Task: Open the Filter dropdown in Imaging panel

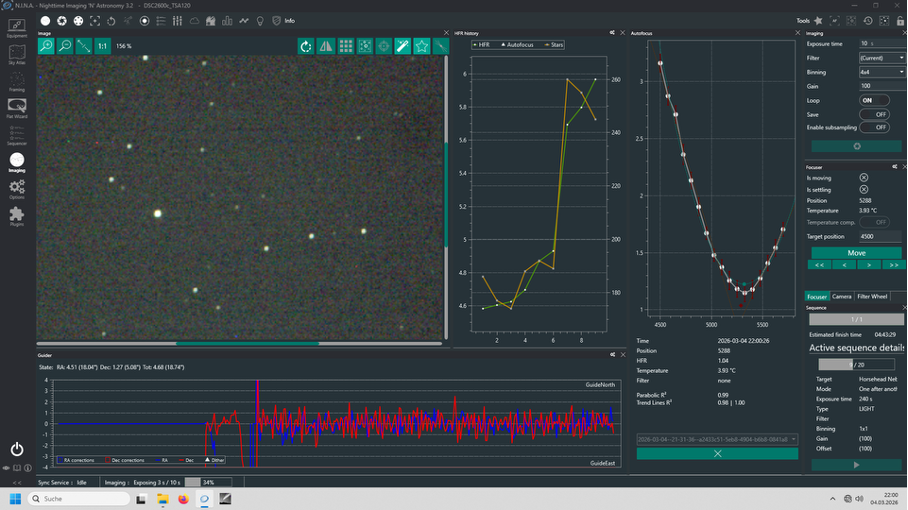Action: [x=882, y=58]
